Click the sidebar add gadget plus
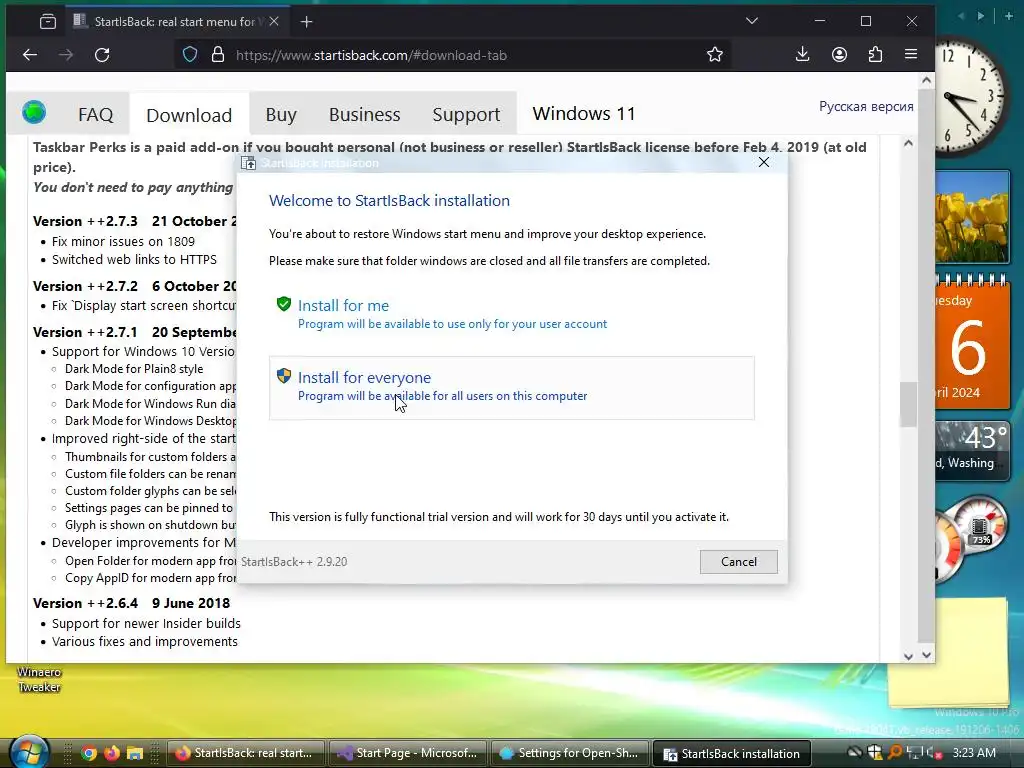1024x768 pixels. [1008, 16]
